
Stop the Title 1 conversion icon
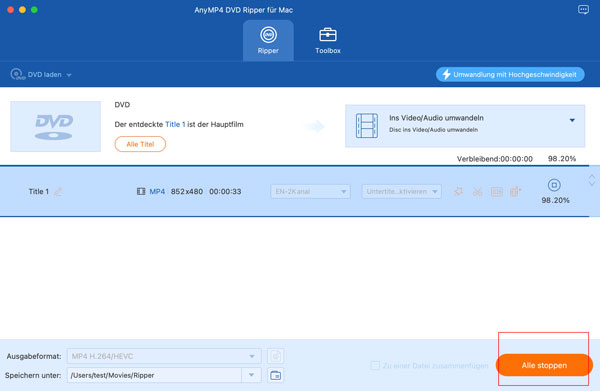(554, 185)
